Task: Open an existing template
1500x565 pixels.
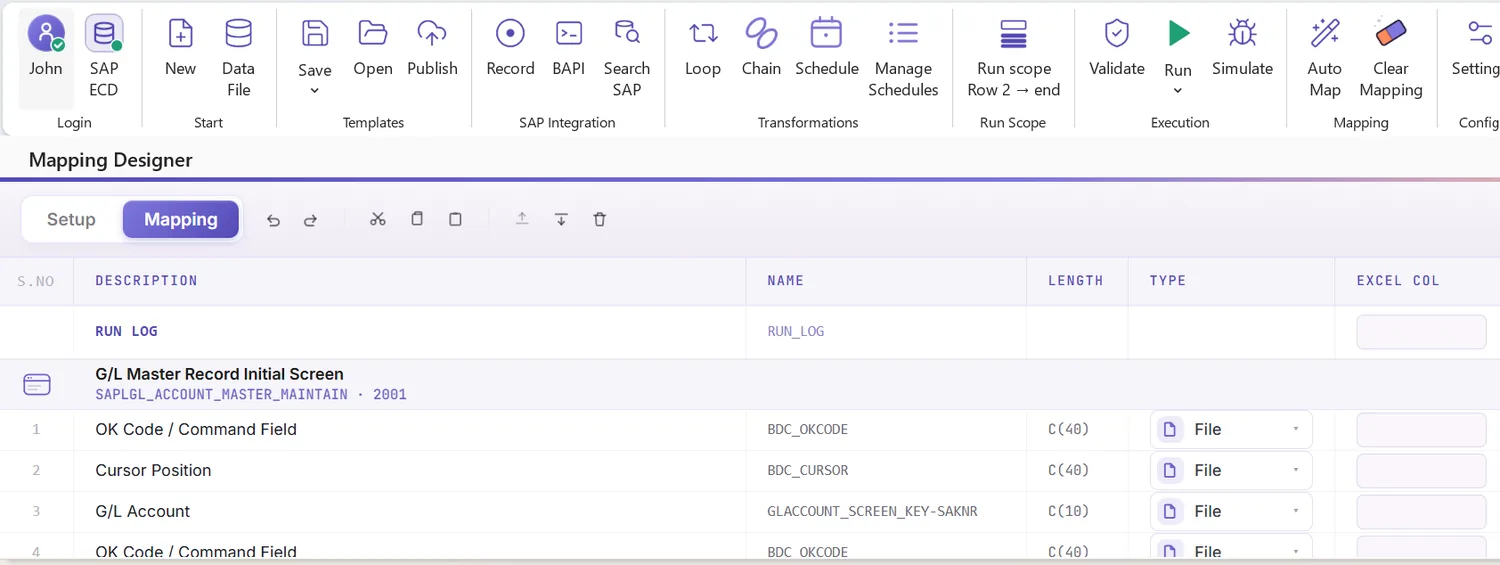Action: (x=373, y=47)
